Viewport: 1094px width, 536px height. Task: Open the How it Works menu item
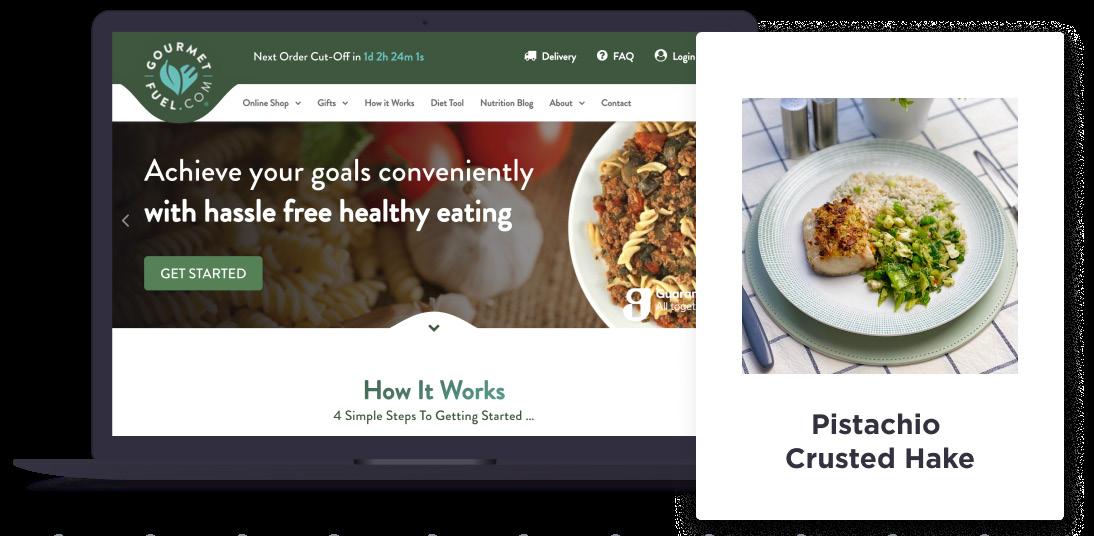pos(389,103)
